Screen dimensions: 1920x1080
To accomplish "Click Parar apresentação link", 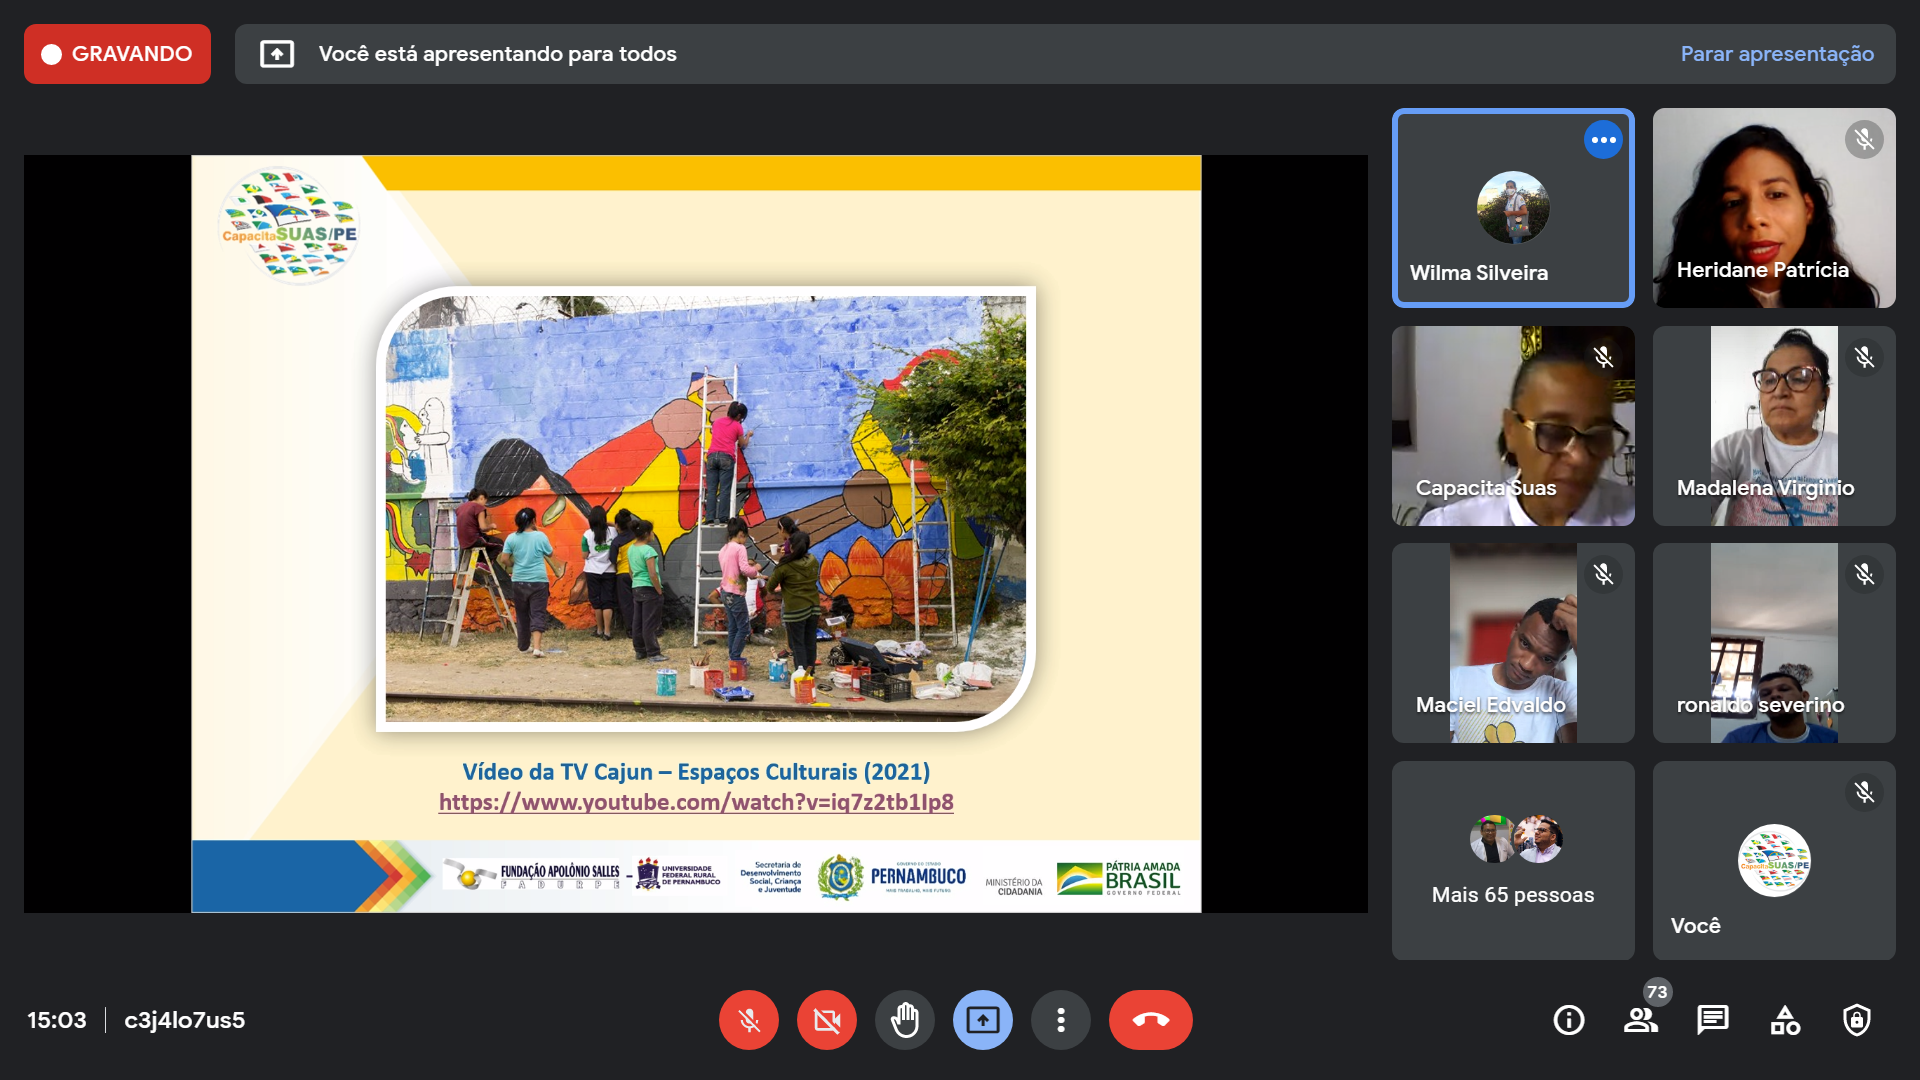I will pyautogui.click(x=1776, y=54).
